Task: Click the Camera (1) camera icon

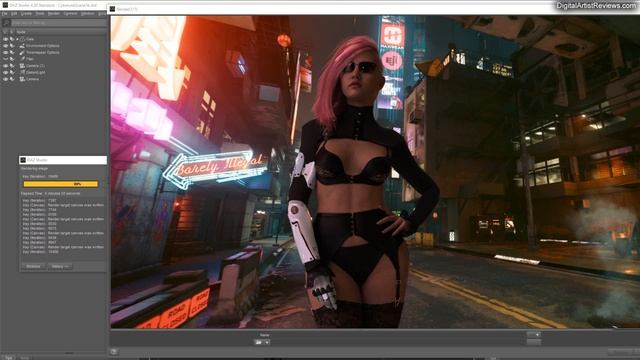Action: point(22,65)
